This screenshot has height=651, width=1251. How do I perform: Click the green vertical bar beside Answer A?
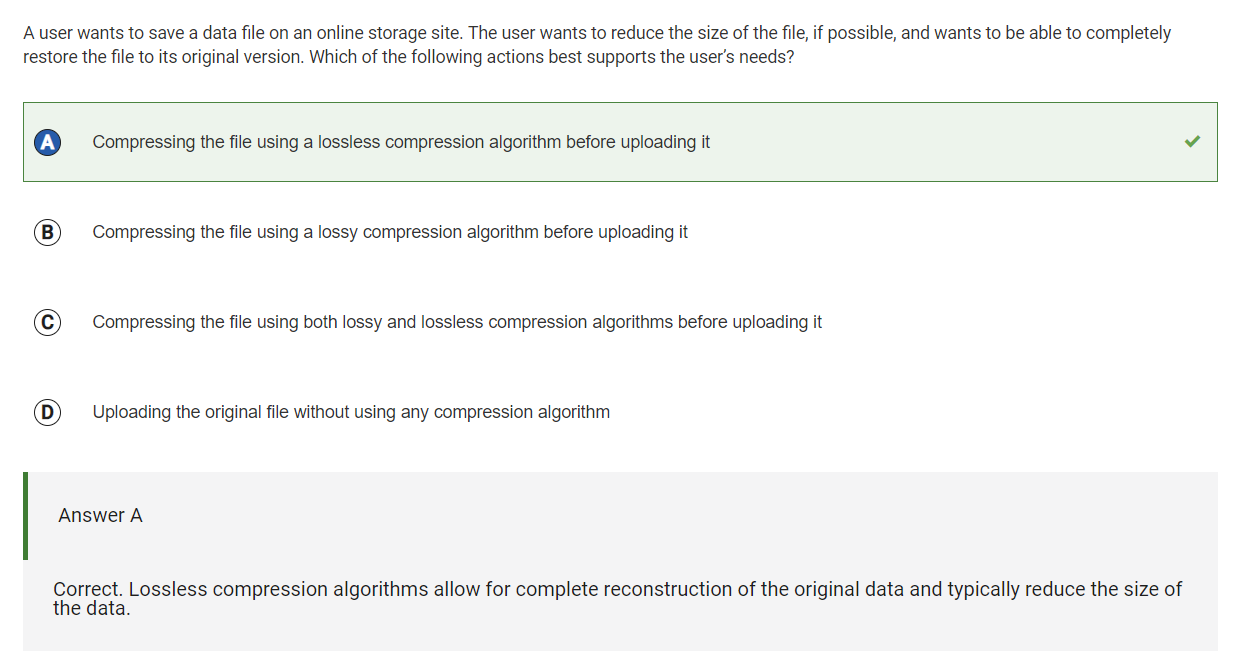(x=25, y=516)
